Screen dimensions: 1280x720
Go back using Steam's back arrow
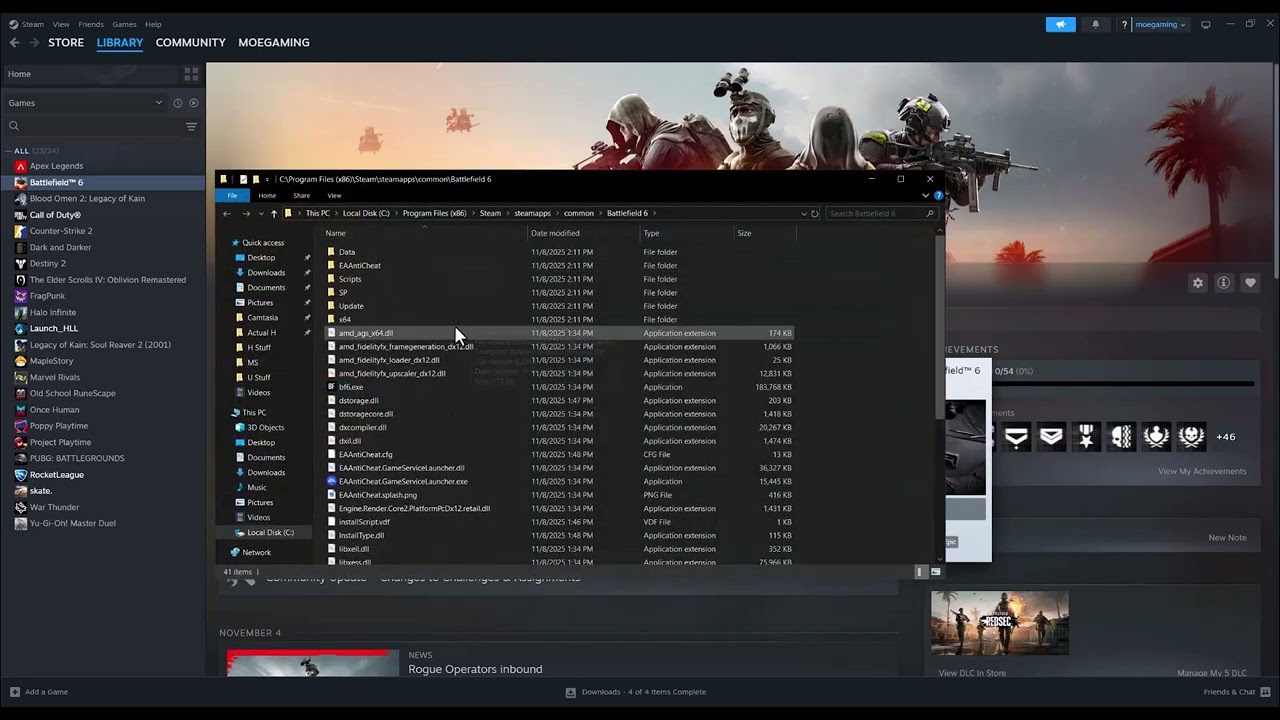tap(14, 42)
